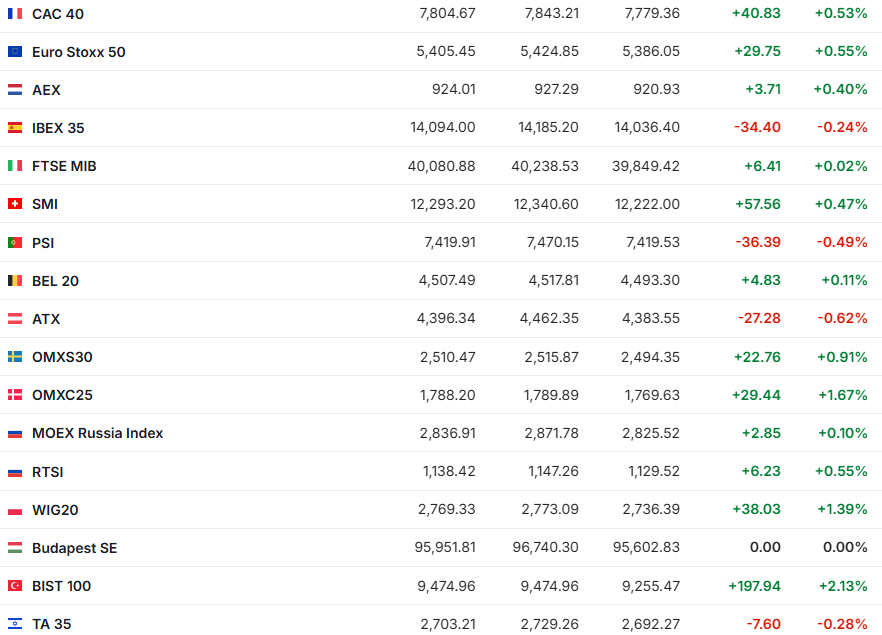Screen dimensions: 882x635
Task: Click the Portugal flag icon beside PSI
Action: tap(15, 243)
